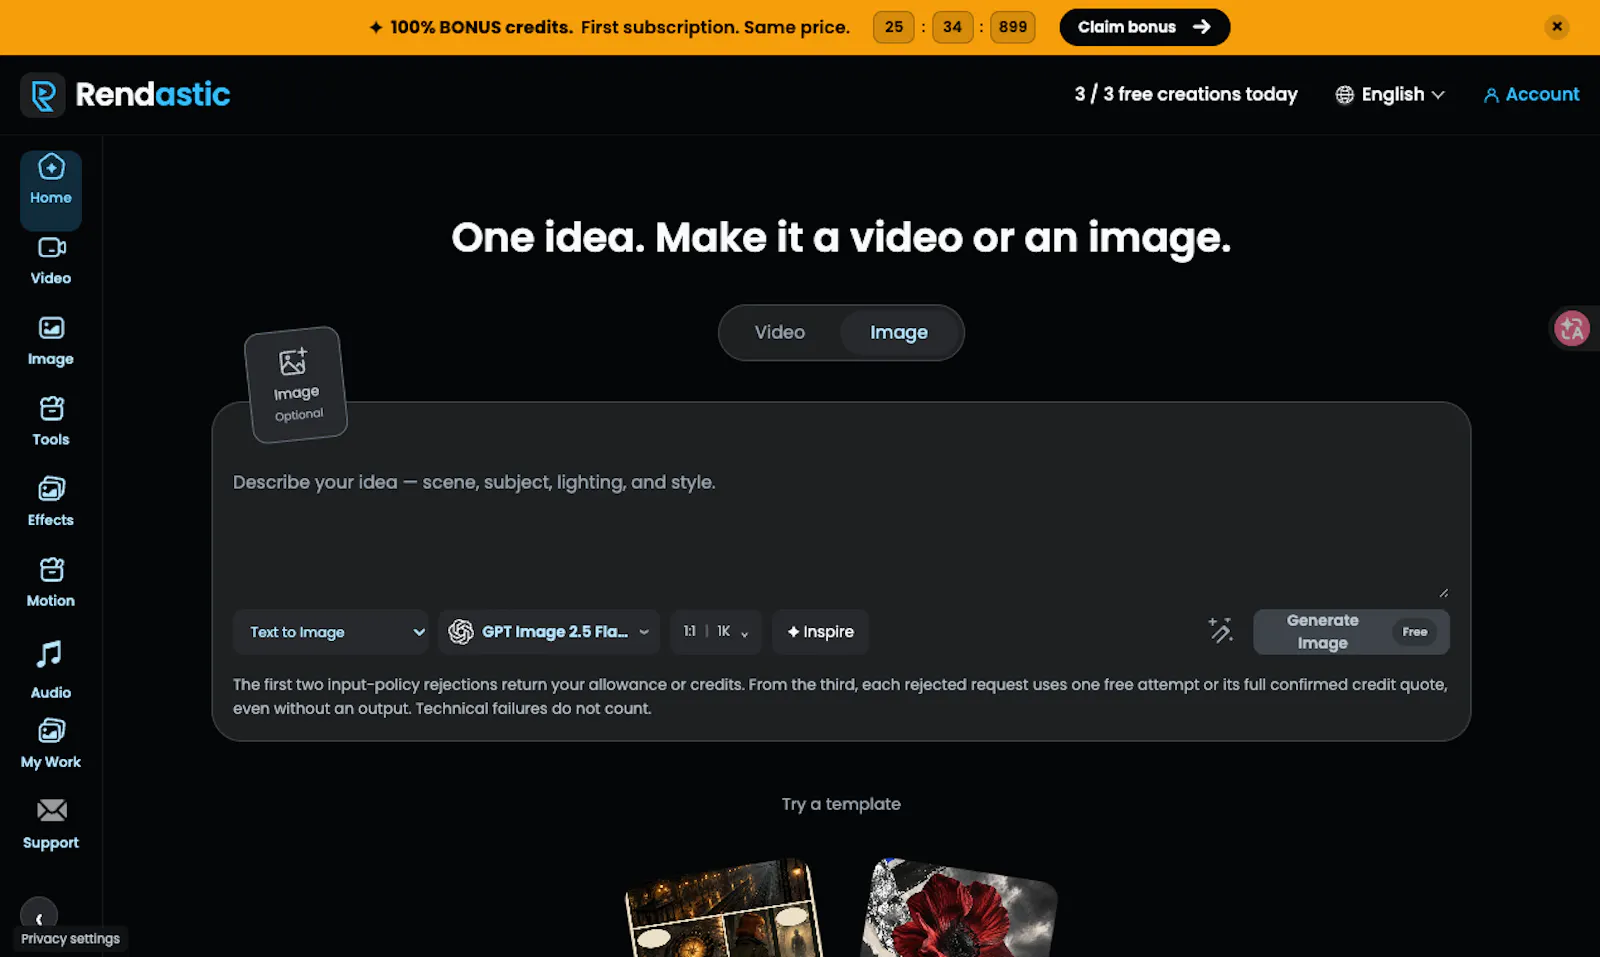The height and width of the screenshot is (957, 1600).
Task: Click the 'One idea. Make it a video or an image.' heading
Action: pyautogui.click(x=841, y=238)
